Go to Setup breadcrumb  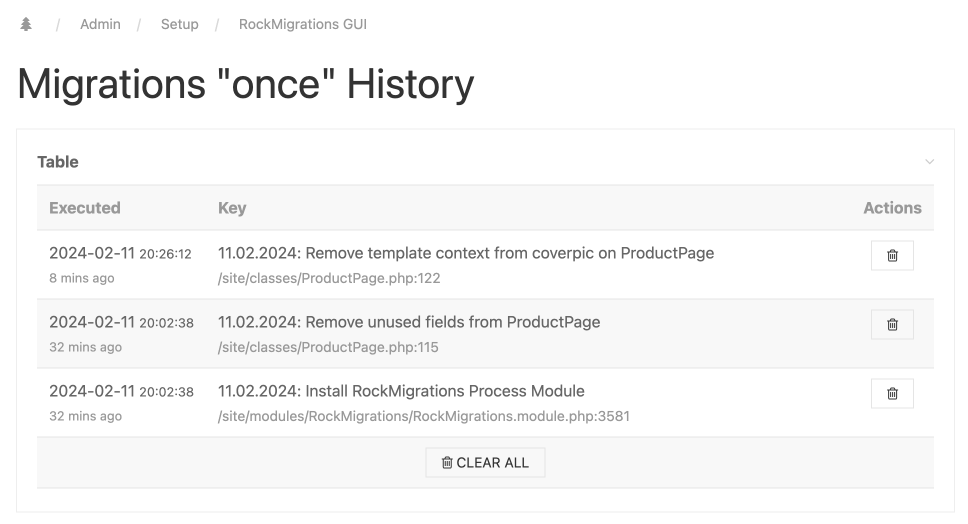(180, 24)
